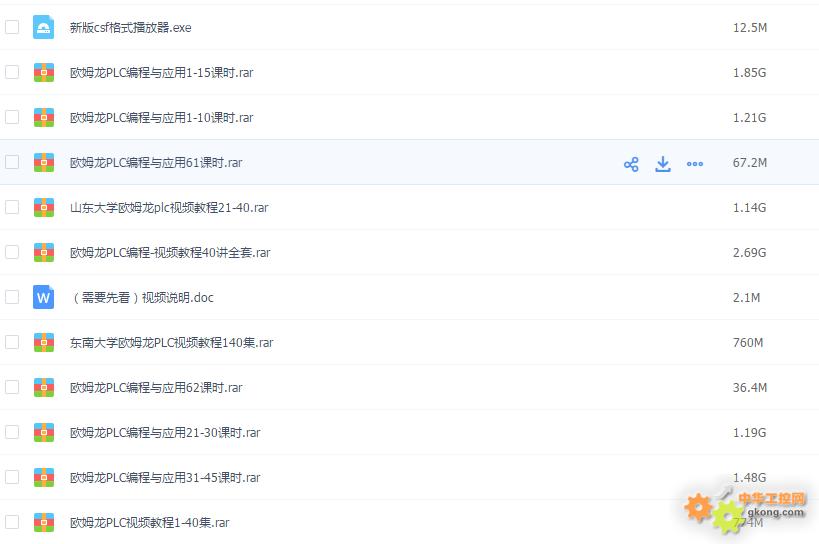Click the 2.1M size value
The image size is (819, 544).
[x=746, y=298]
